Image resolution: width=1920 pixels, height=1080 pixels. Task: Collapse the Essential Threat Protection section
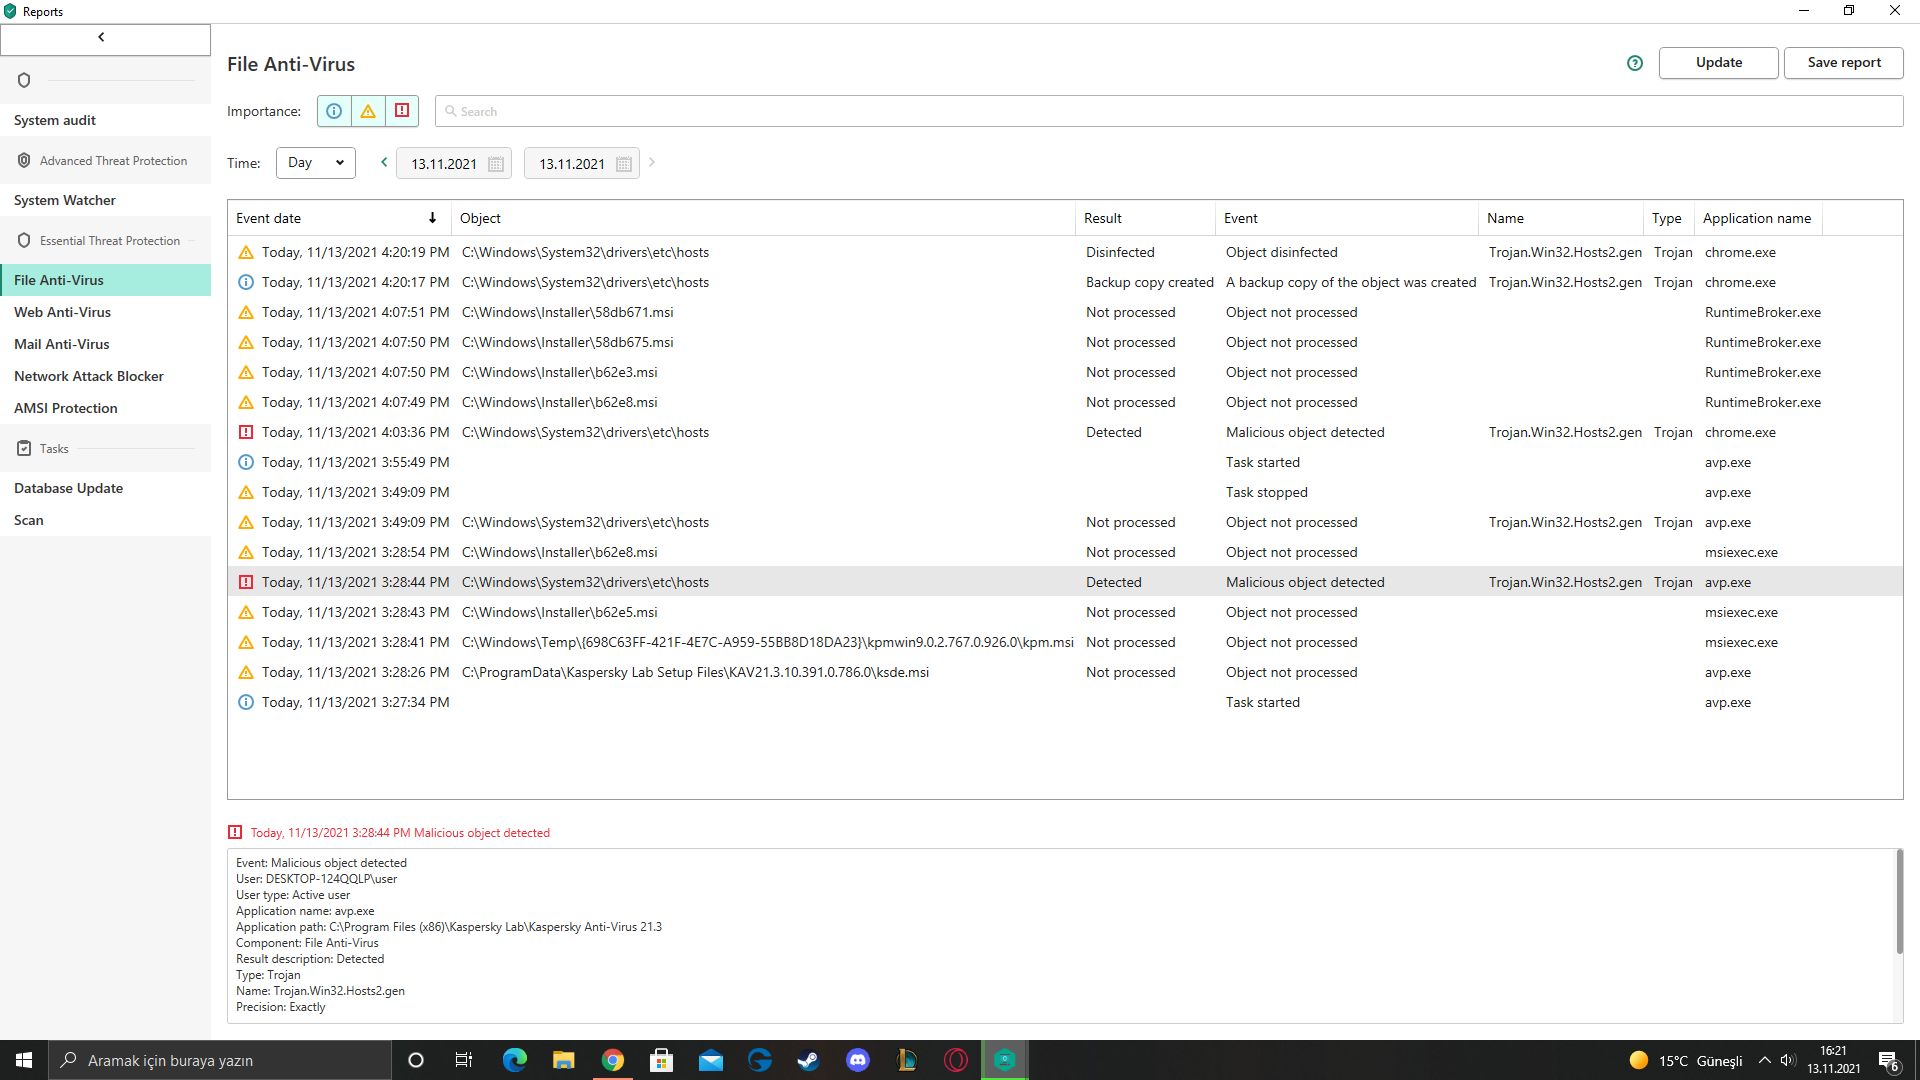[110, 241]
